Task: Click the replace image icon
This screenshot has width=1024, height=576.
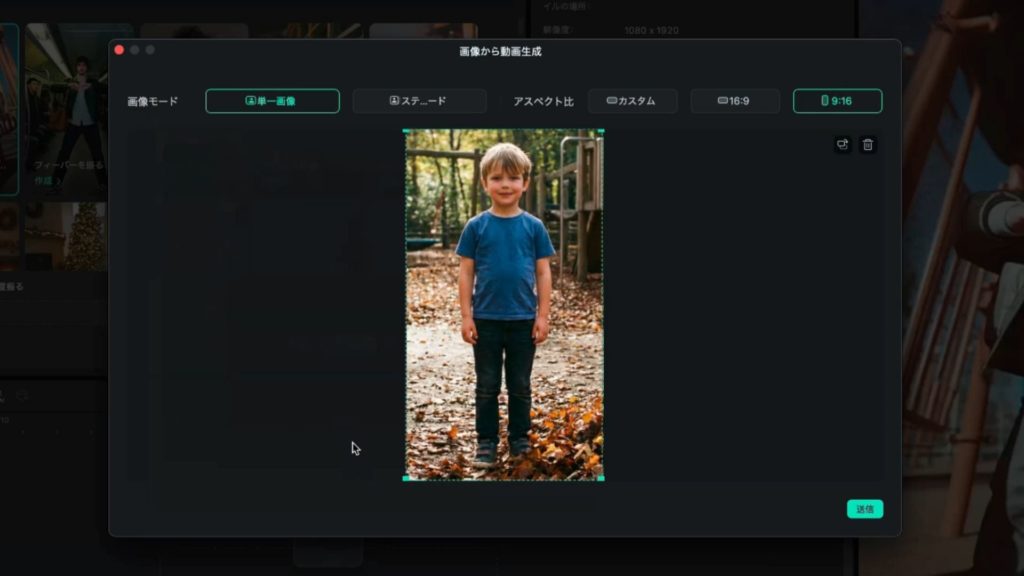Action: tap(842, 145)
